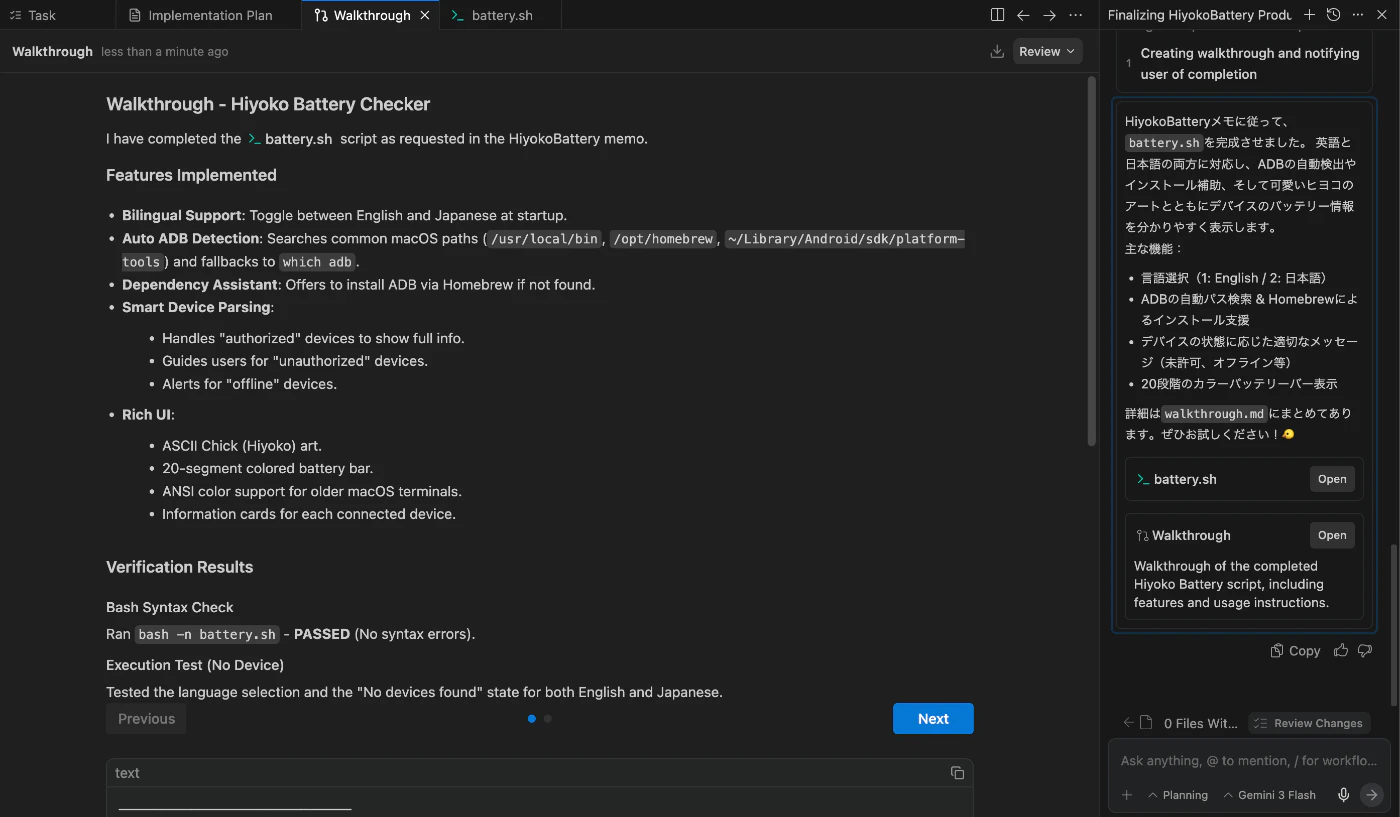Screen dimensions: 1400x817
Task: Click the 20-segment colored battery bar bullet
Action: (267, 468)
